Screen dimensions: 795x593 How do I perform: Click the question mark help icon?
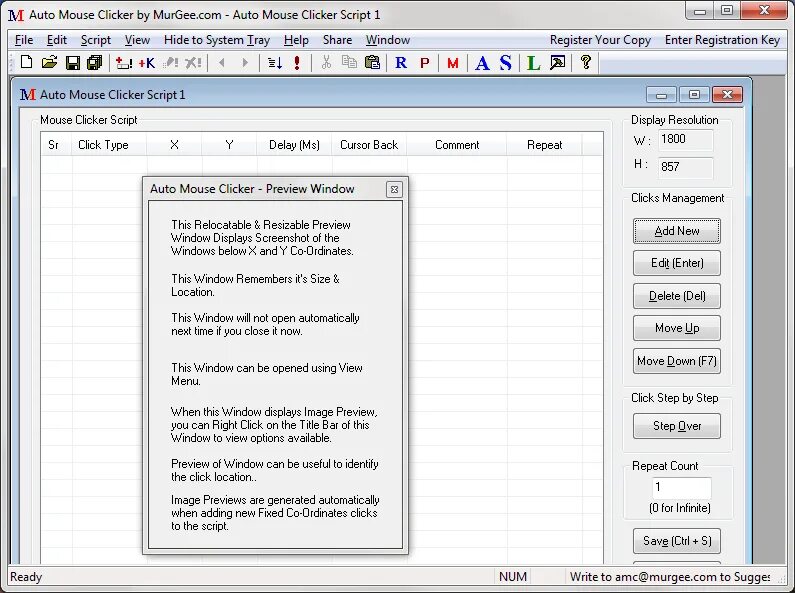pyautogui.click(x=586, y=62)
